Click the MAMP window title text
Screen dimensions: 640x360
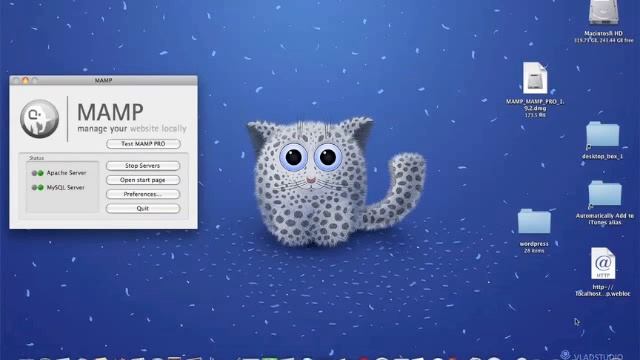[x=103, y=81]
